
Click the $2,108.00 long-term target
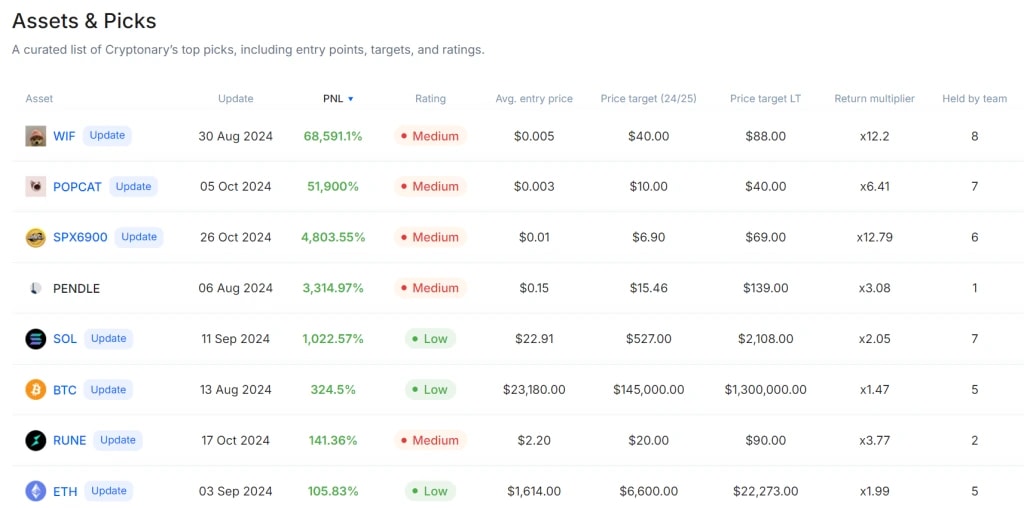click(x=765, y=339)
